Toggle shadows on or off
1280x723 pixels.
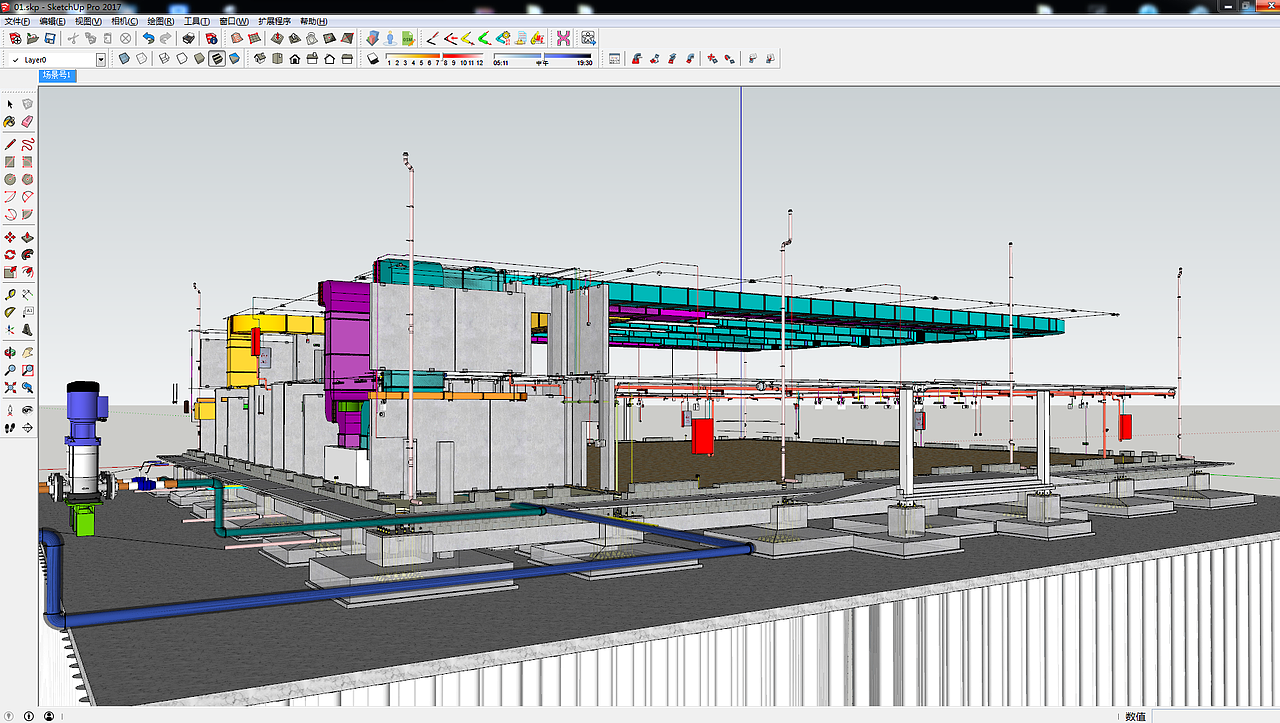[373, 59]
